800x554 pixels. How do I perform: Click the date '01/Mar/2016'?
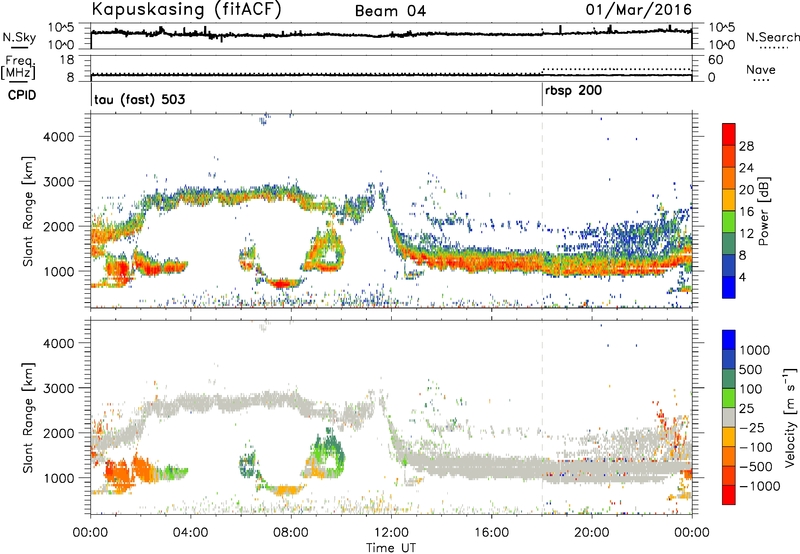638,10
